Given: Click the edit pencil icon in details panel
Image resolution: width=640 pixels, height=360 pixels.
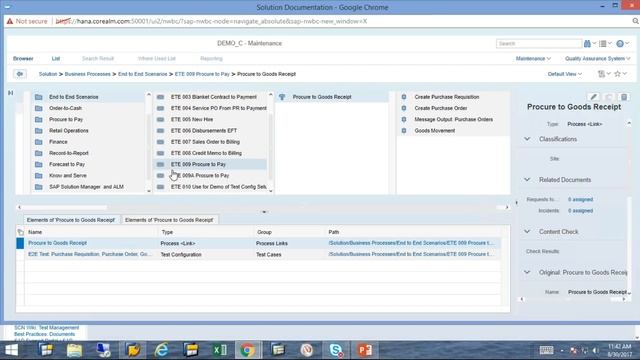Looking at the screenshot, I should point(593,97).
